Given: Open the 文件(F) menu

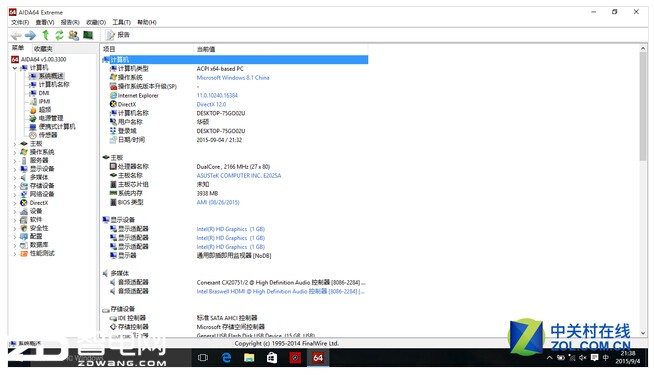Looking at the screenshot, I should click(20, 22).
